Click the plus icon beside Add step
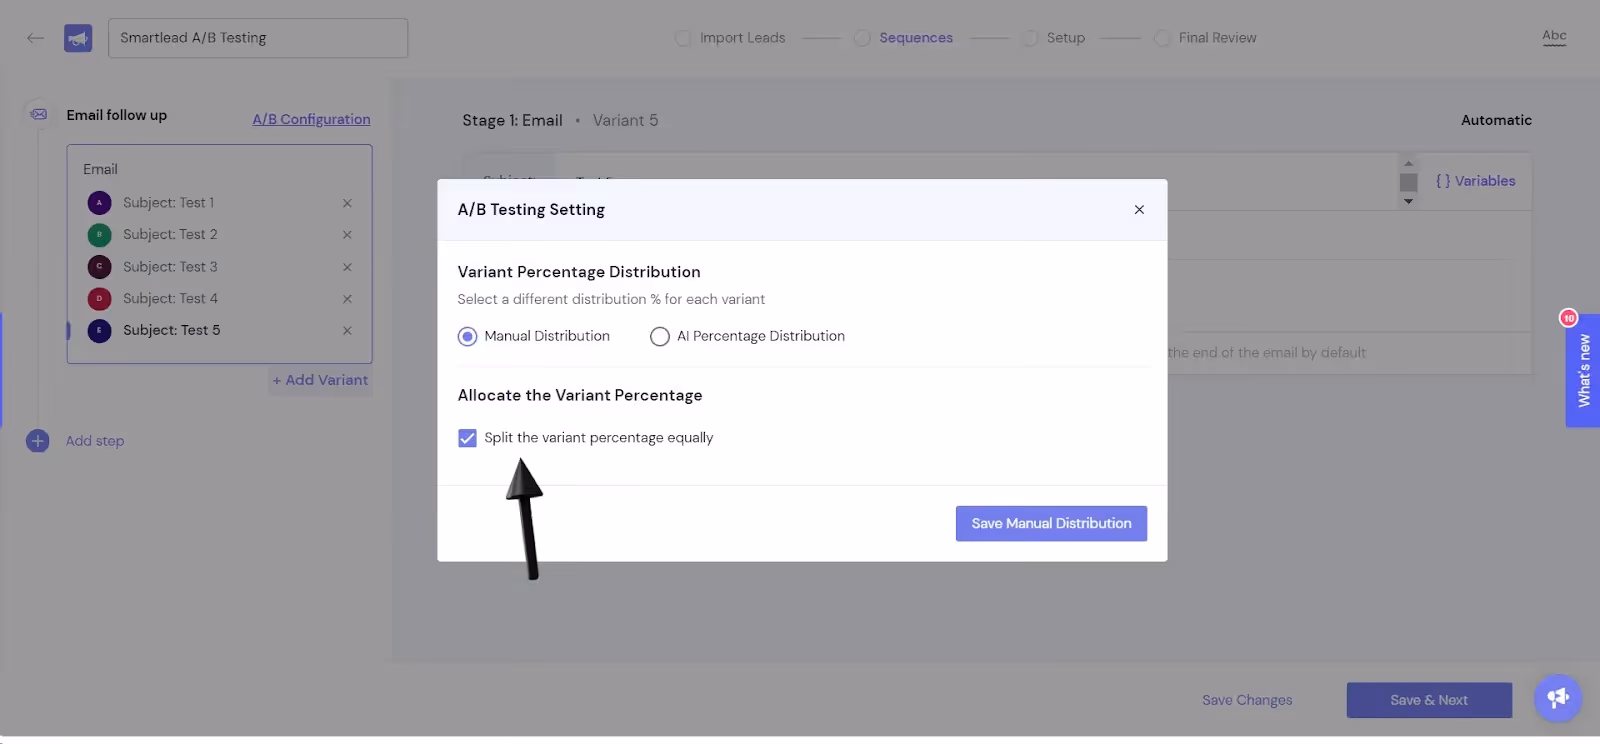This screenshot has height=744, width=1600. [x=38, y=441]
